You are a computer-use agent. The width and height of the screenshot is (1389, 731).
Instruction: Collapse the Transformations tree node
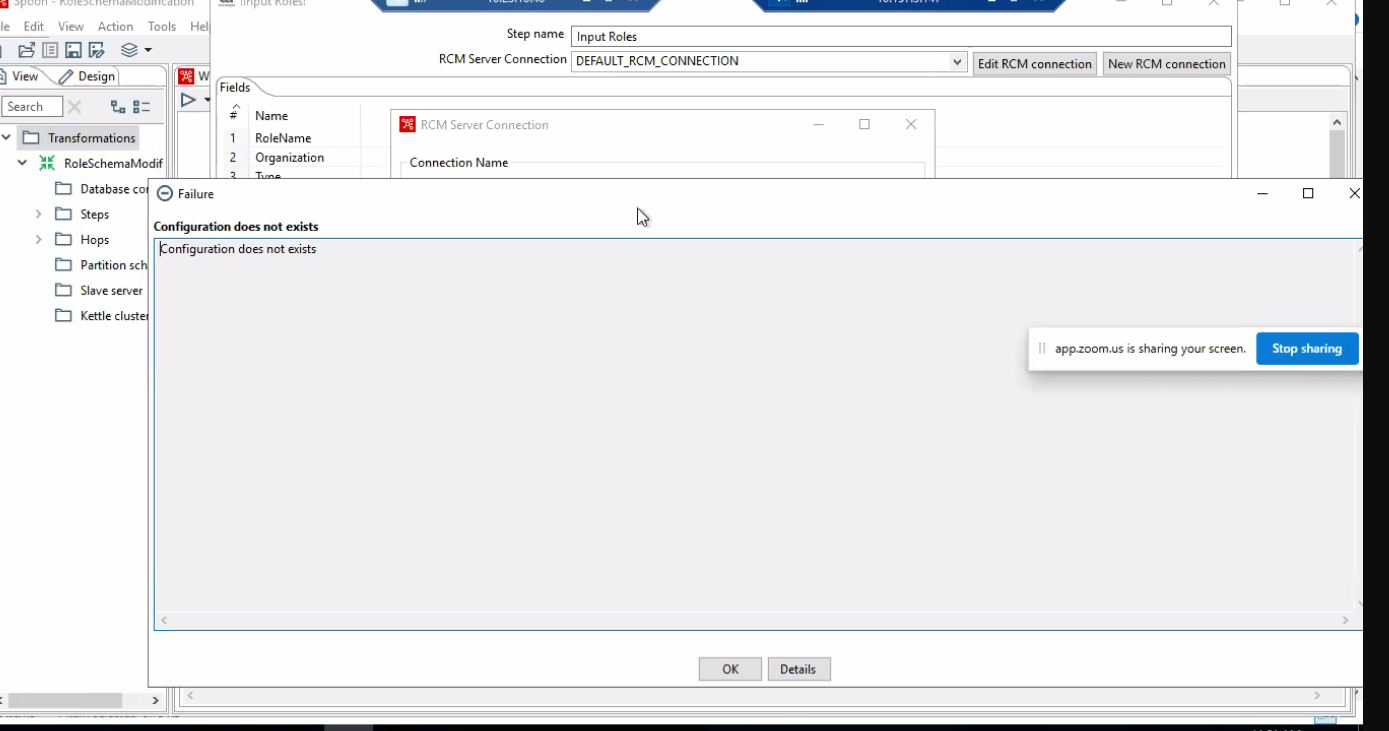click(x=6, y=138)
